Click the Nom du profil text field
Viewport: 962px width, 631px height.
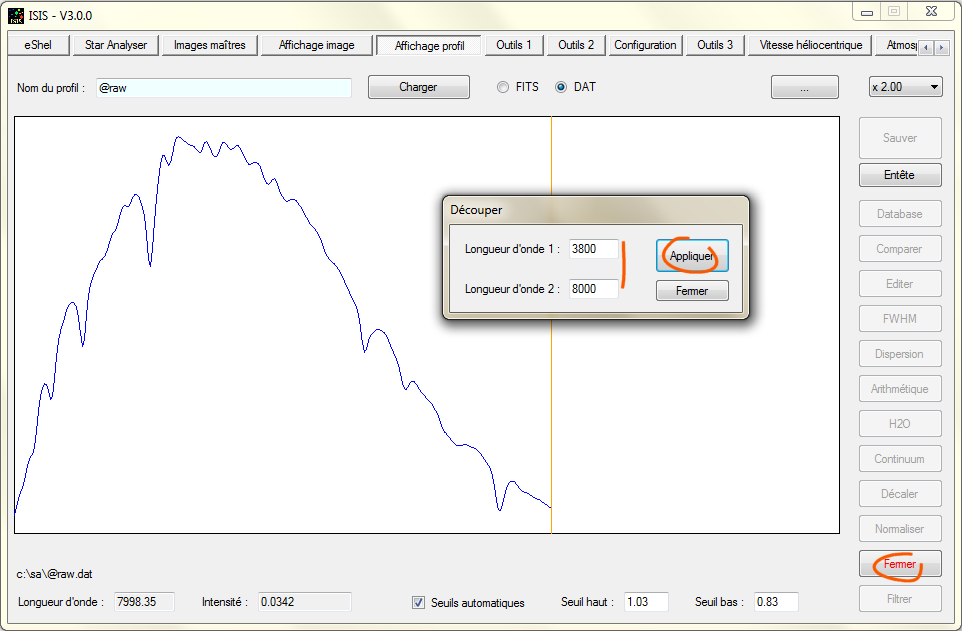point(224,87)
